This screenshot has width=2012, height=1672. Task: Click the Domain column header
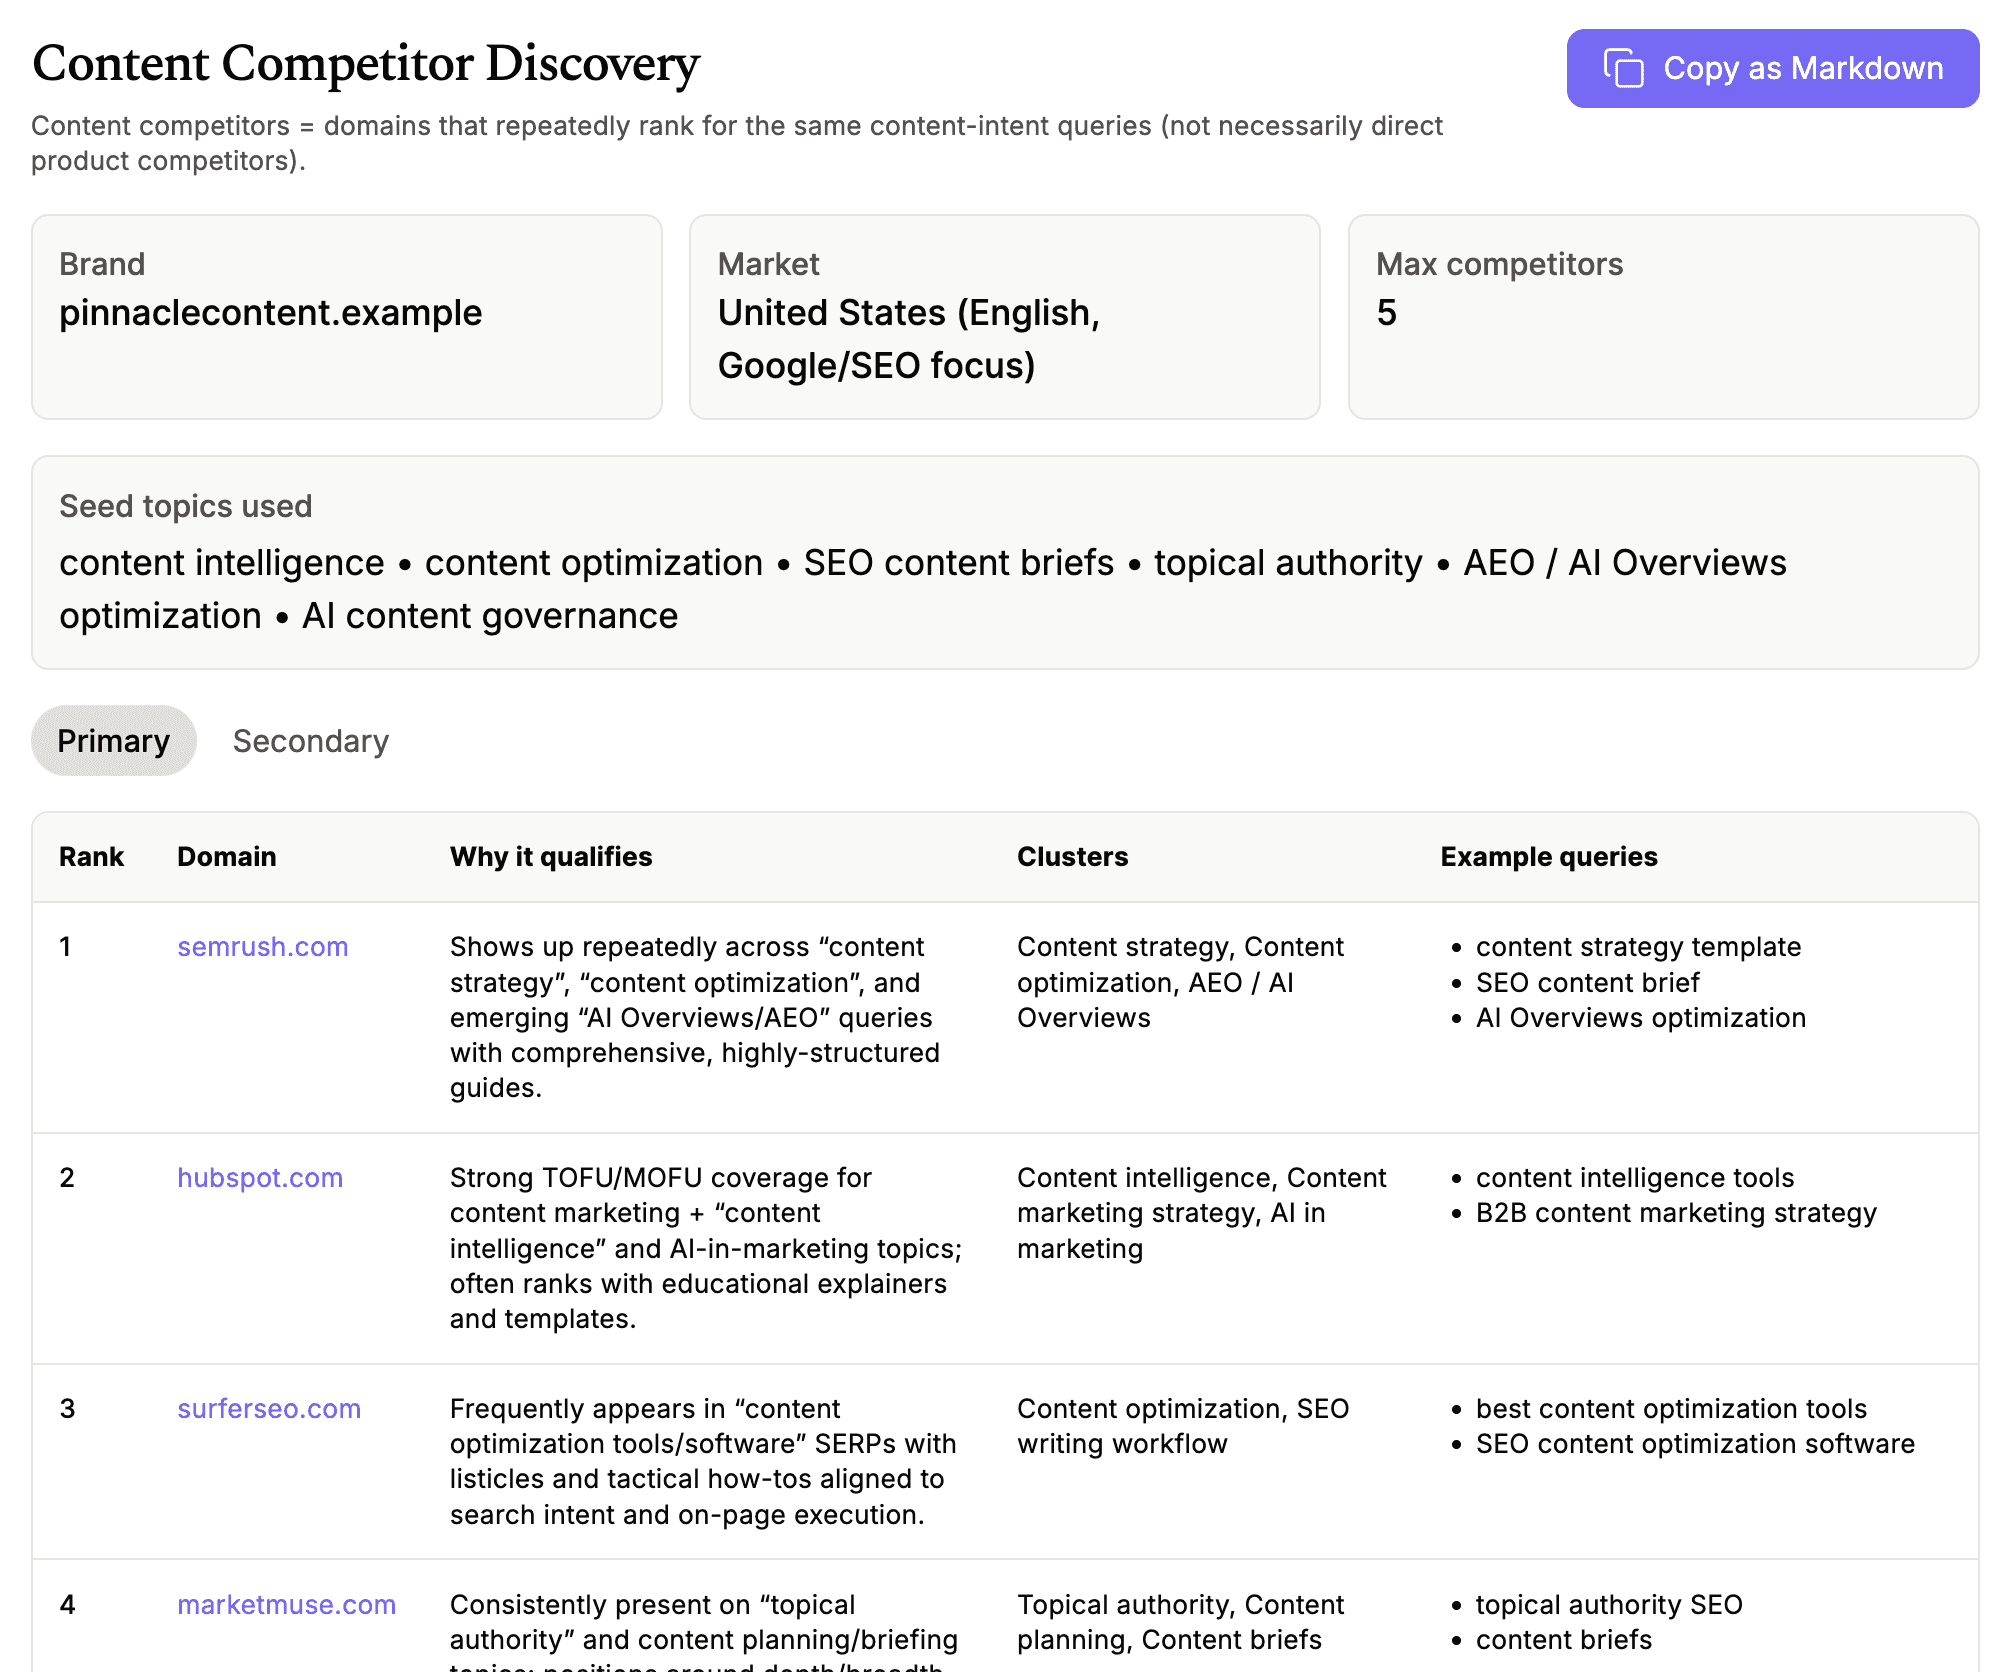coord(226,856)
